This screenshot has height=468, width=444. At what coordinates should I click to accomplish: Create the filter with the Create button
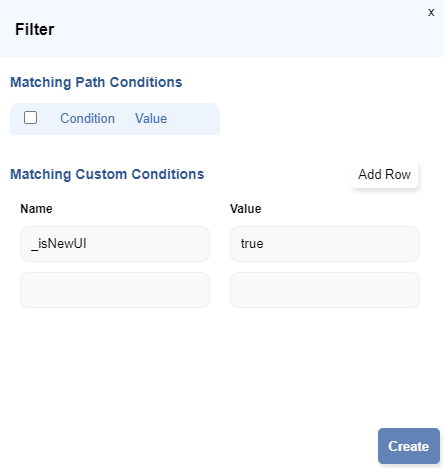coord(409,446)
